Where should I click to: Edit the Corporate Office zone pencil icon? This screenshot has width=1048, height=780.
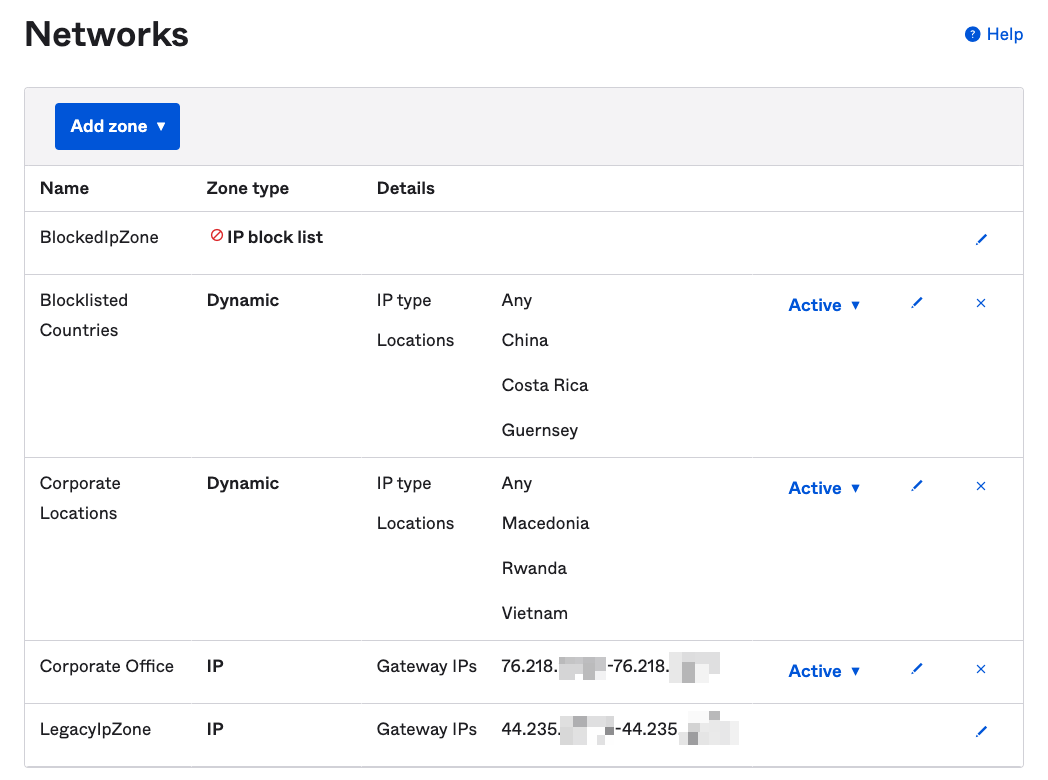click(916, 668)
